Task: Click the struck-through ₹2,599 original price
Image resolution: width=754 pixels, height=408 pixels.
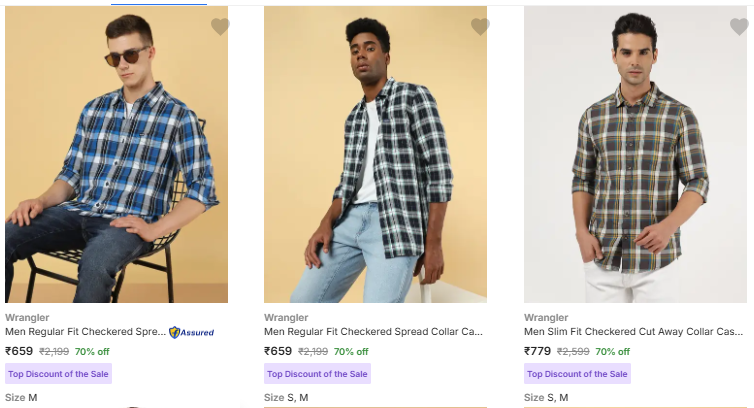Action: (573, 352)
